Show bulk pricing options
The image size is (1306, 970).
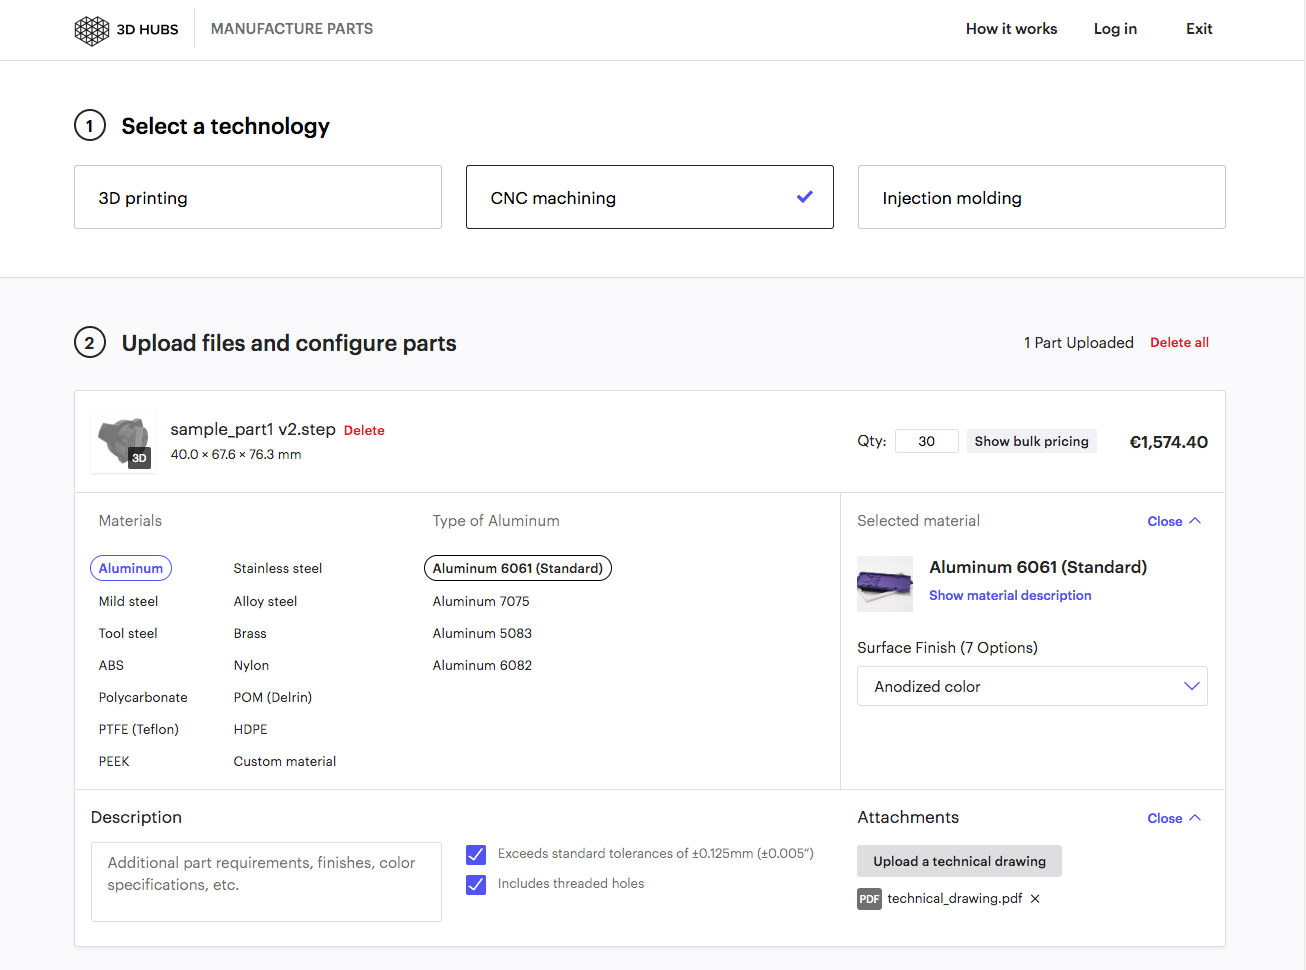[1031, 441]
